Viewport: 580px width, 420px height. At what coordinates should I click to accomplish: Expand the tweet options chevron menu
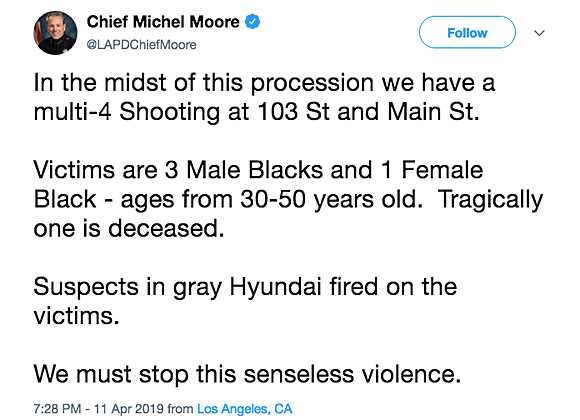[x=539, y=33]
